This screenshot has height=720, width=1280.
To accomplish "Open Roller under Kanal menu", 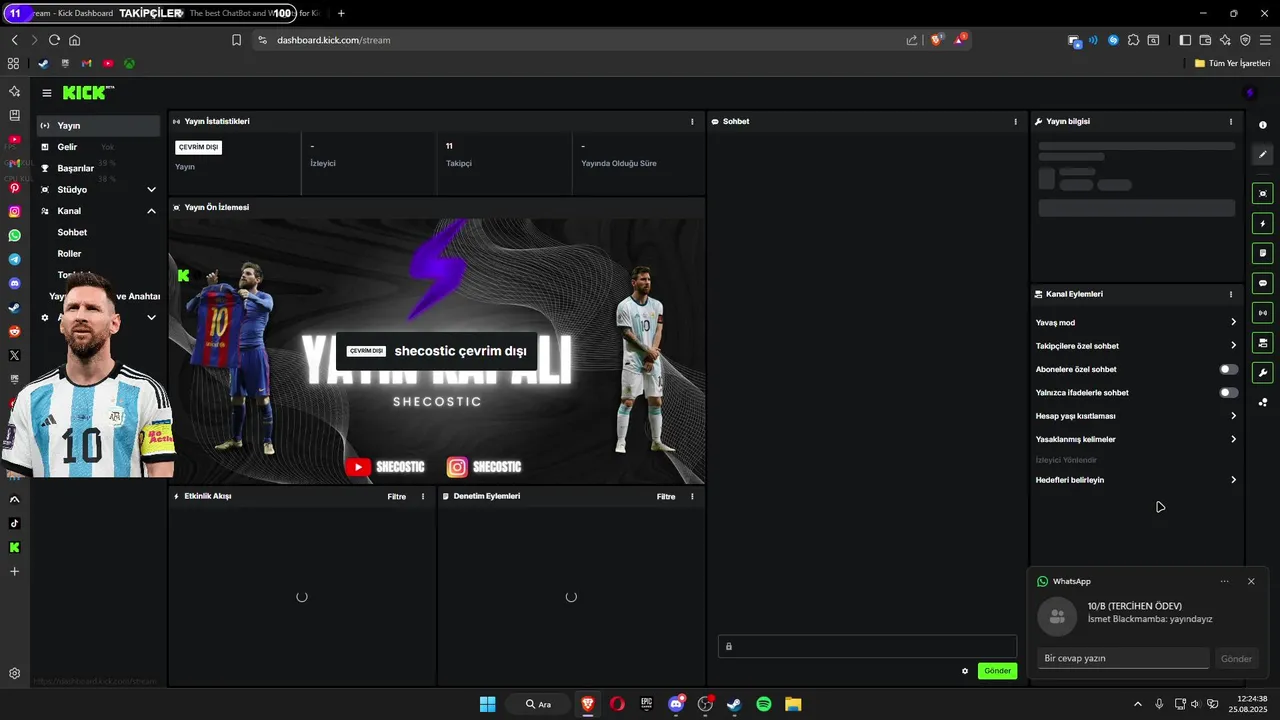I will click(69, 254).
